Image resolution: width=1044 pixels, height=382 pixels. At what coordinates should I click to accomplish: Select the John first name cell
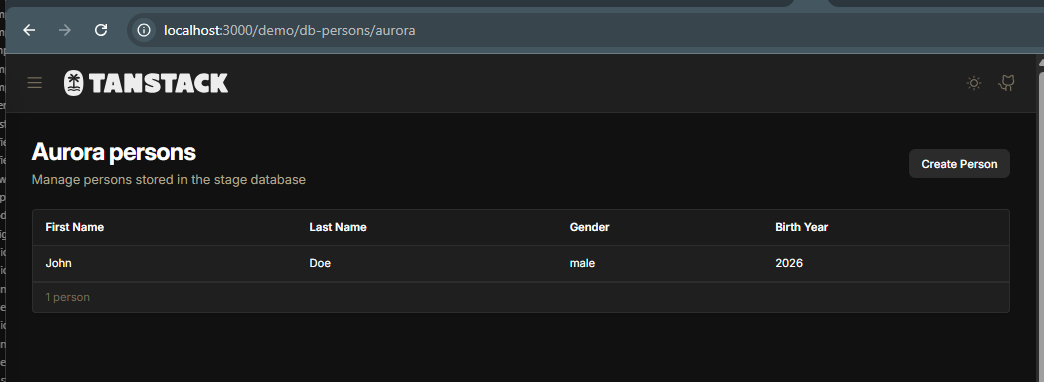coord(59,263)
